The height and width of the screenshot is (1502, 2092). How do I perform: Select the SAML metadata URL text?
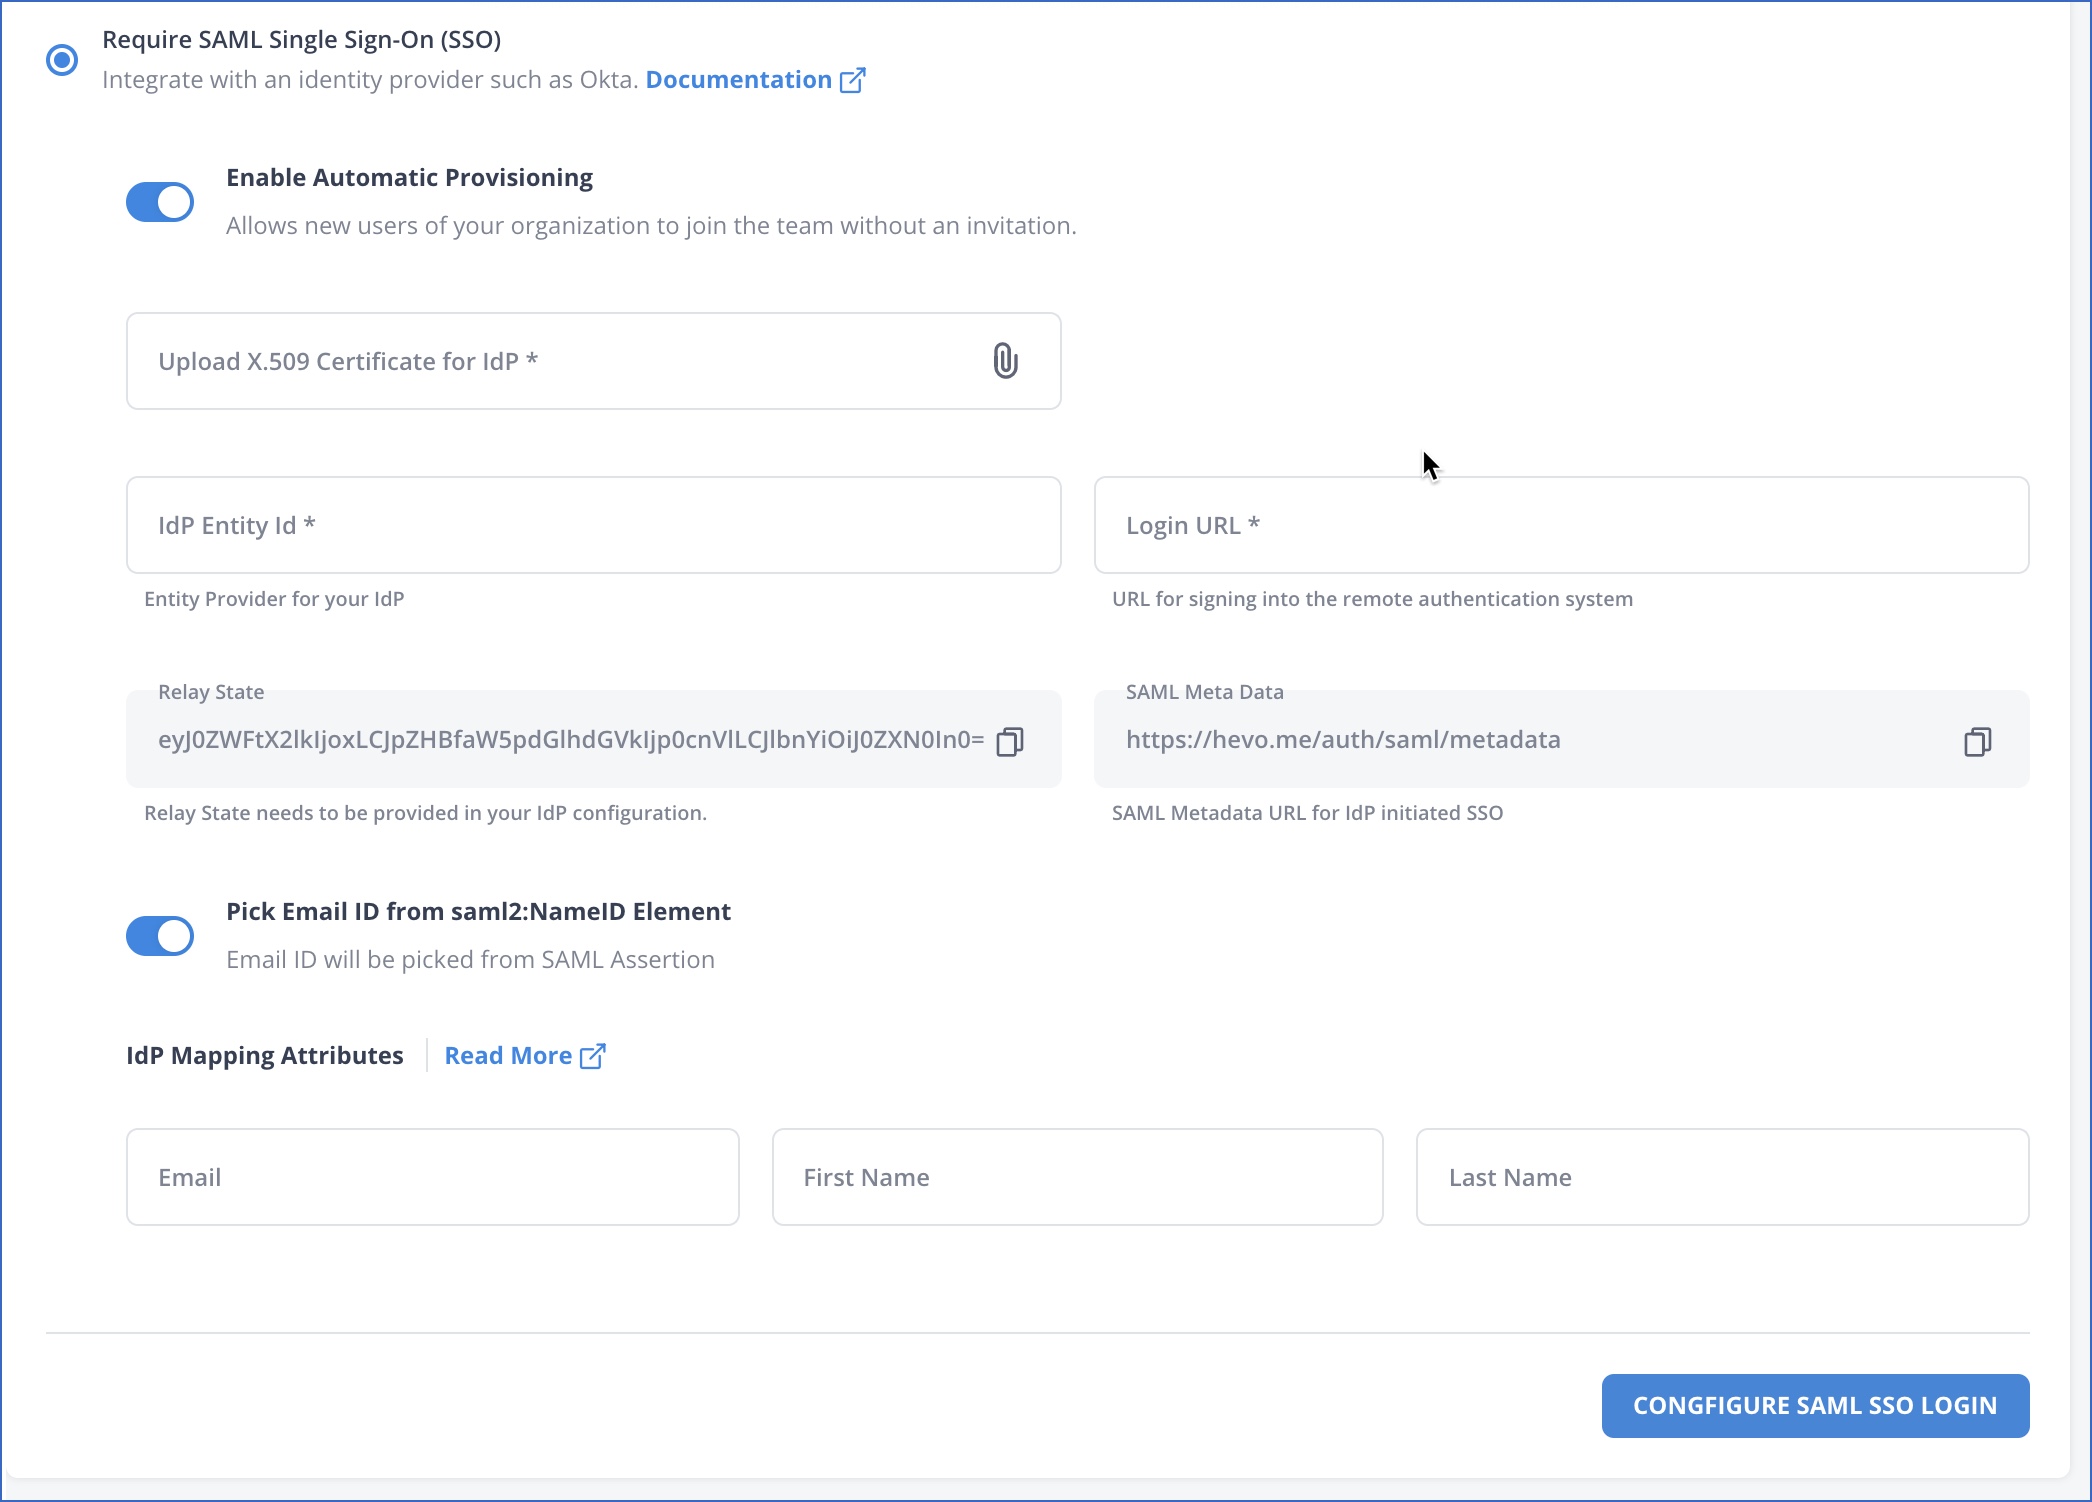[1343, 740]
